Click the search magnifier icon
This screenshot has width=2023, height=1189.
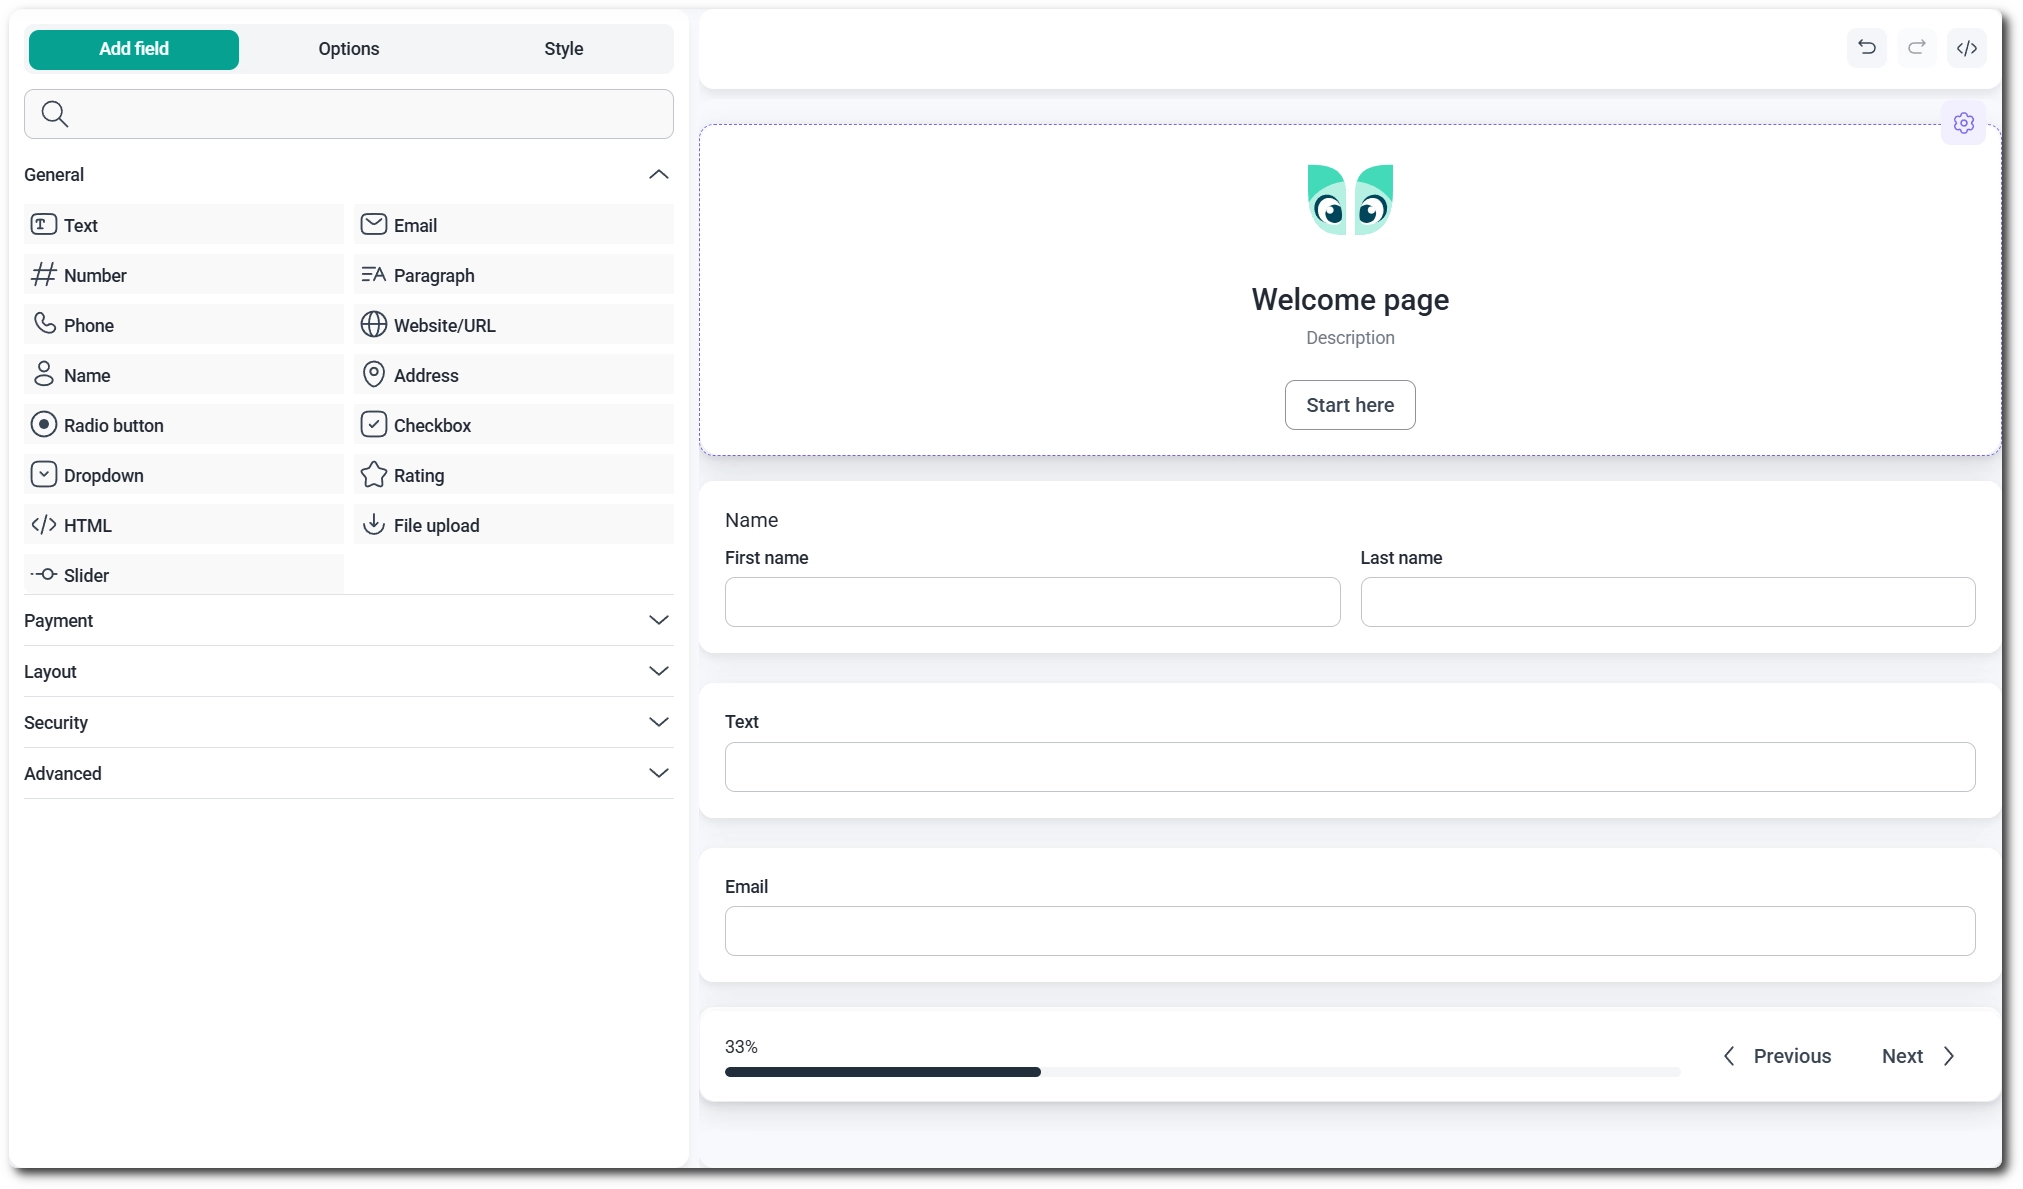(55, 114)
